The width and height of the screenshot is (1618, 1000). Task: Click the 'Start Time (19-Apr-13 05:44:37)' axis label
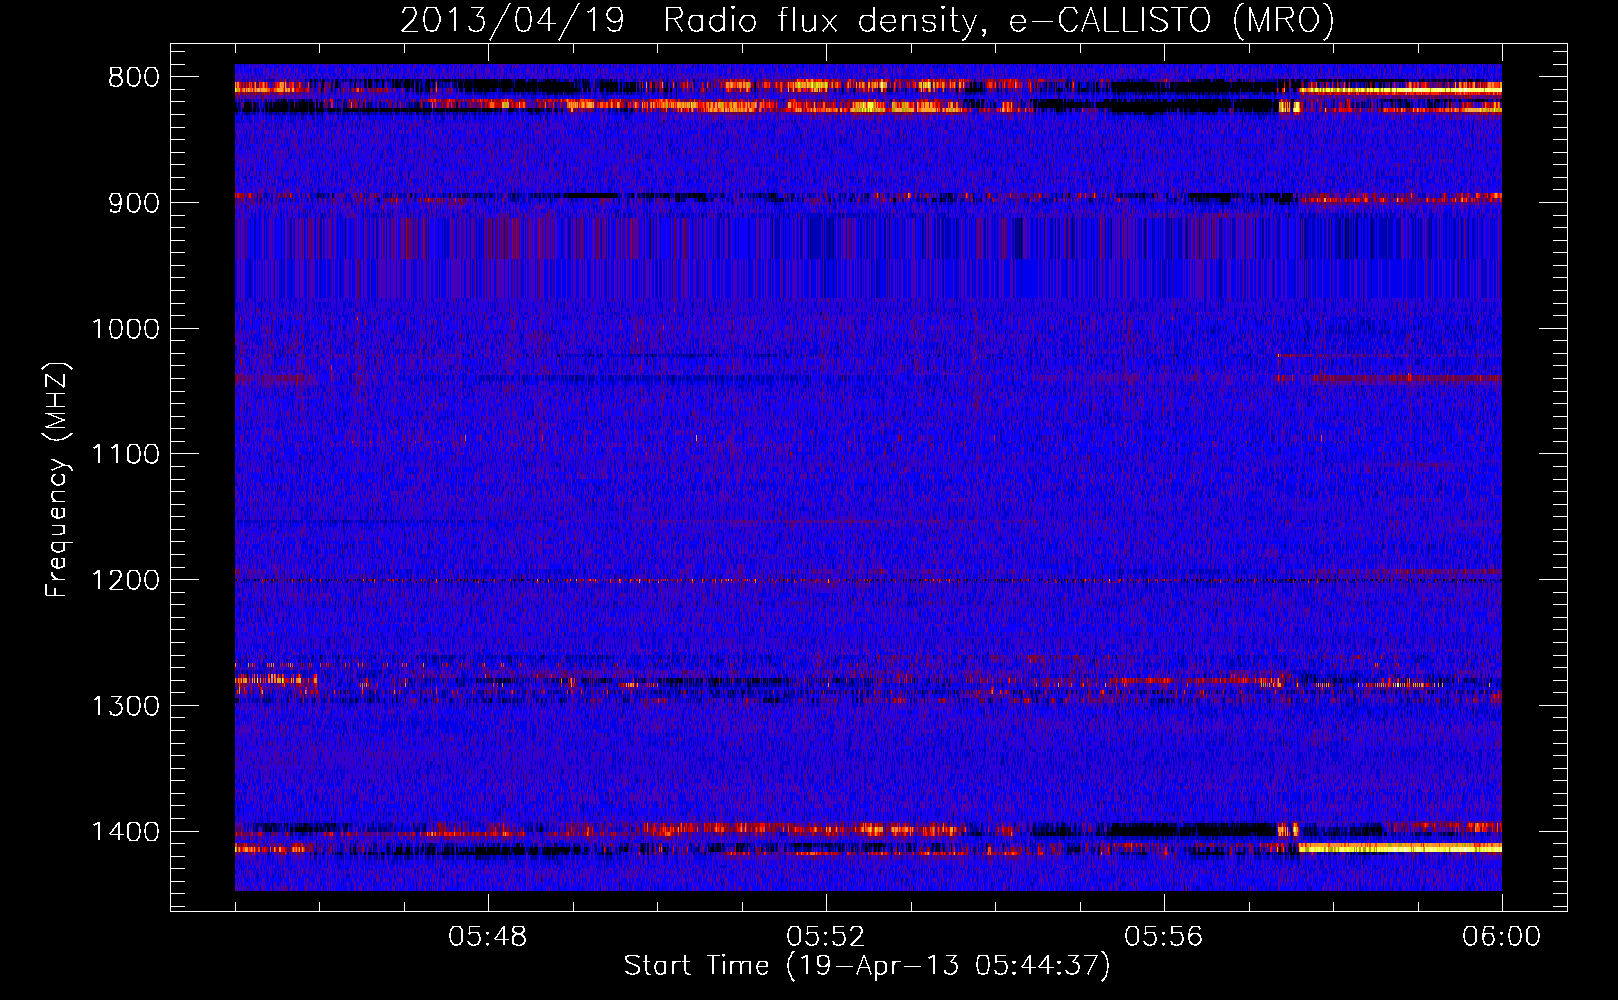(867, 966)
